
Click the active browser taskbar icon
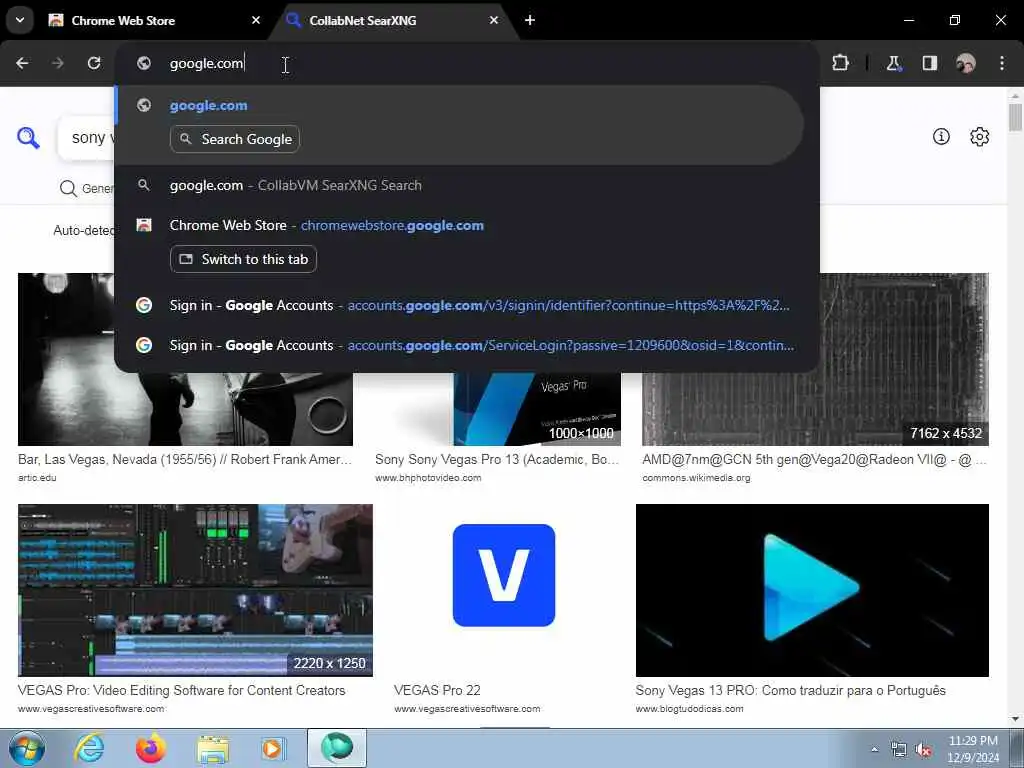pos(337,748)
